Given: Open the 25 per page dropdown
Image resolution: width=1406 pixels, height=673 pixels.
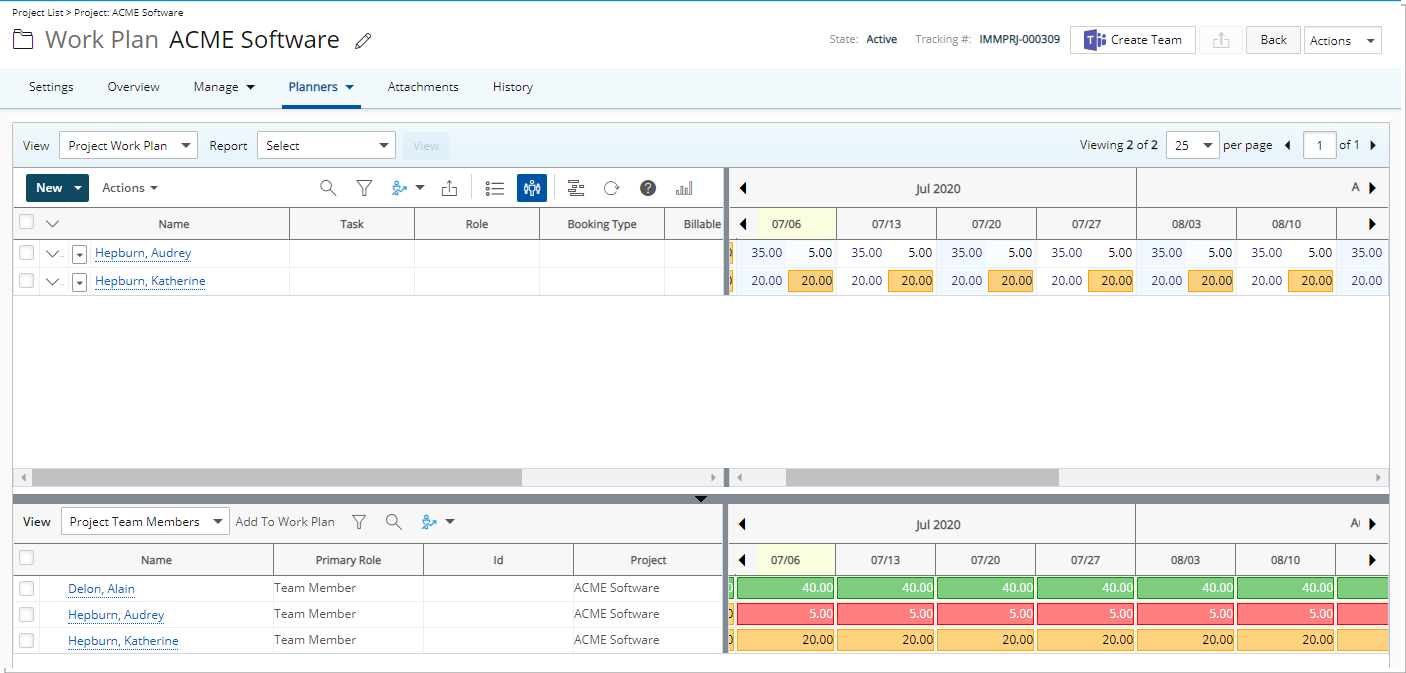Looking at the screenshot, I should click(1193, 145).
